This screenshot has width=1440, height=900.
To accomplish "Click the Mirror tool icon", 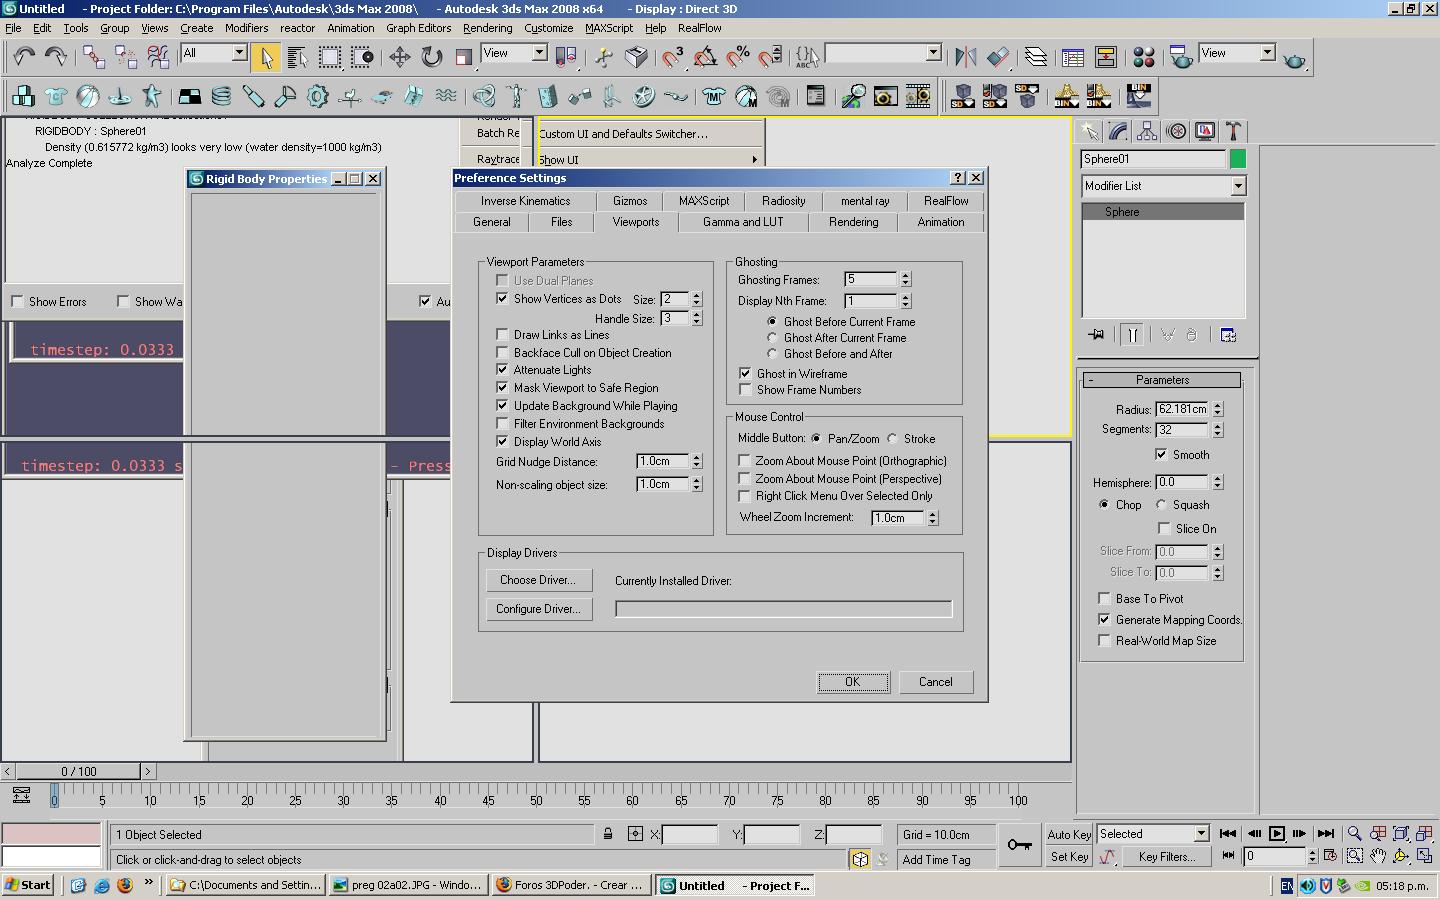I will [x=965, y=57].
